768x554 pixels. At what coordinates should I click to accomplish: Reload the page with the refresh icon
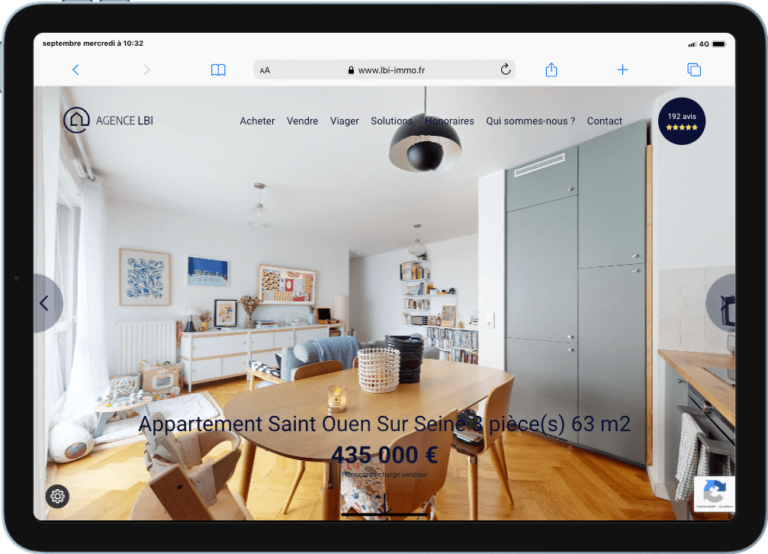pyautogui.click(x=505, y=70)
